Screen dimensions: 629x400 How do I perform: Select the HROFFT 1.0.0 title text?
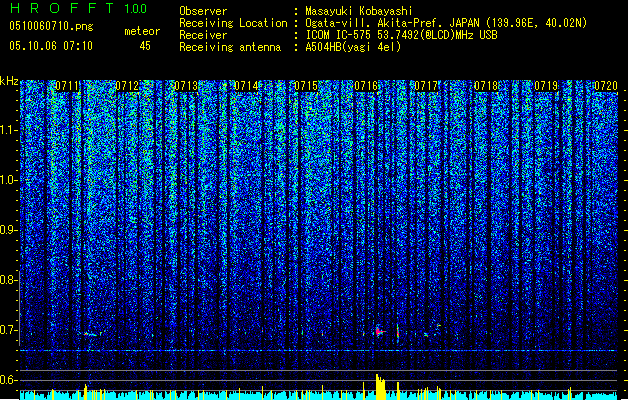(79, 8)
